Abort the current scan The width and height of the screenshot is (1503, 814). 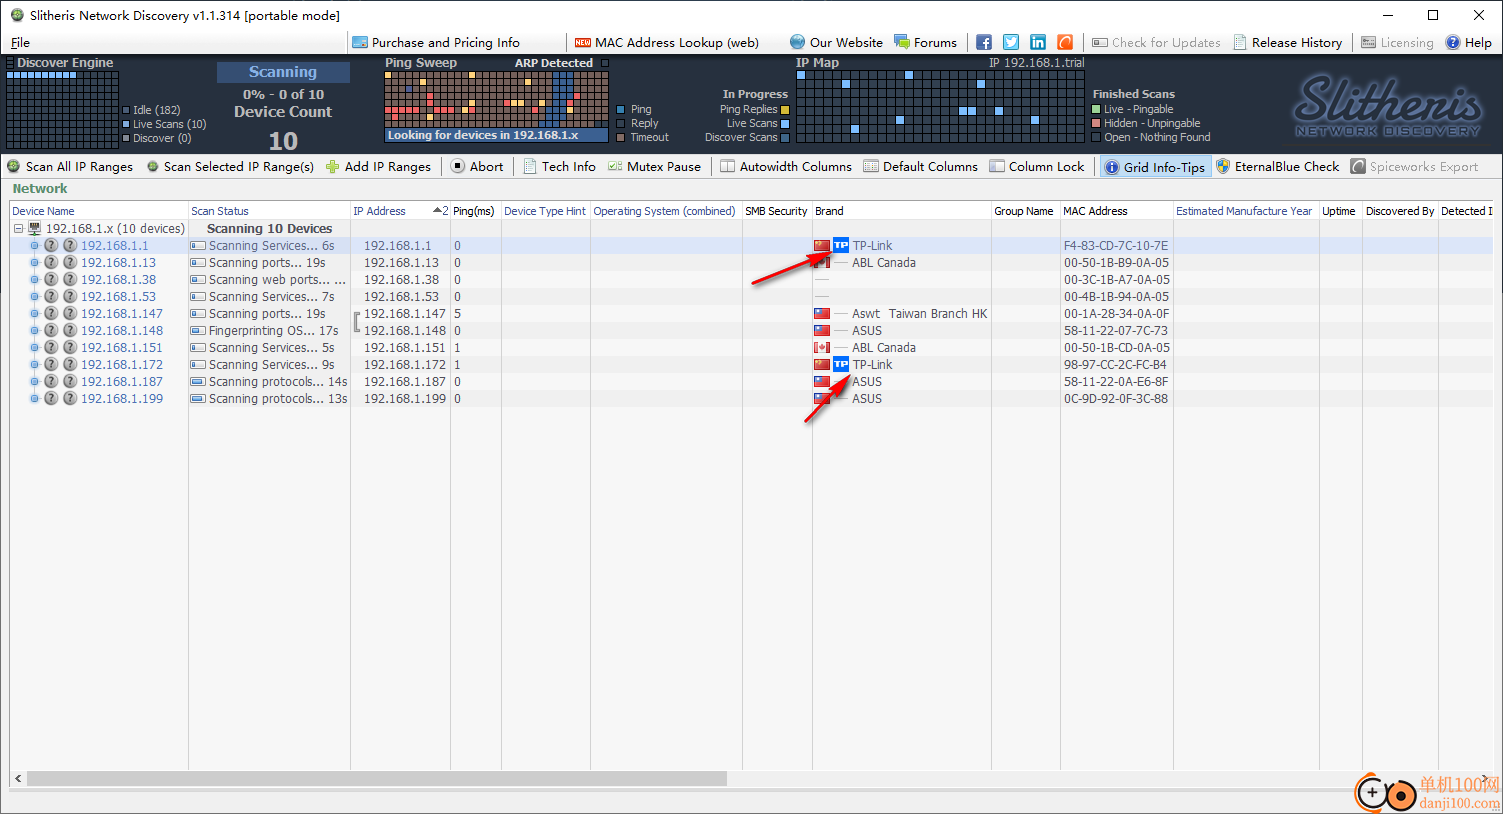coord(477,166)
